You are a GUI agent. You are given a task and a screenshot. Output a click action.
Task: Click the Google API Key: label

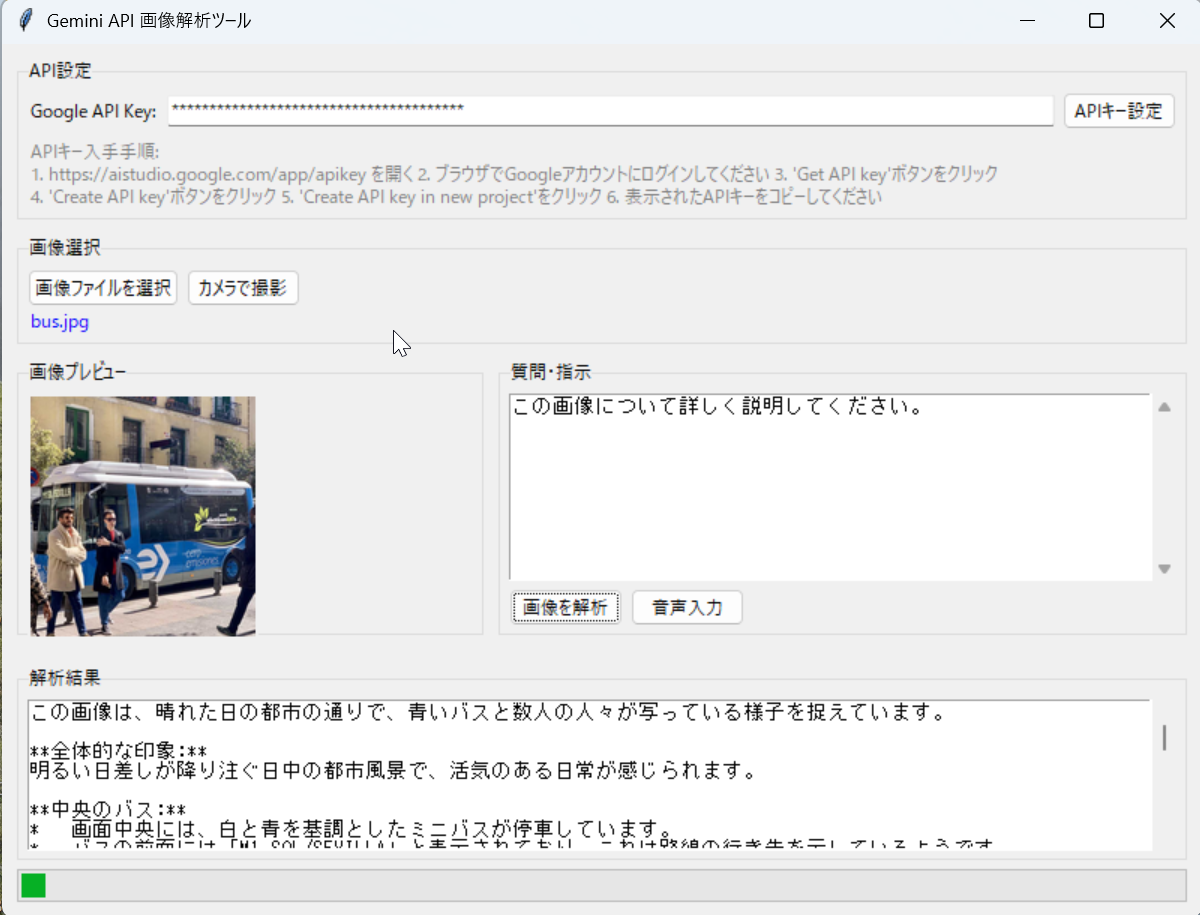[94, 111]
